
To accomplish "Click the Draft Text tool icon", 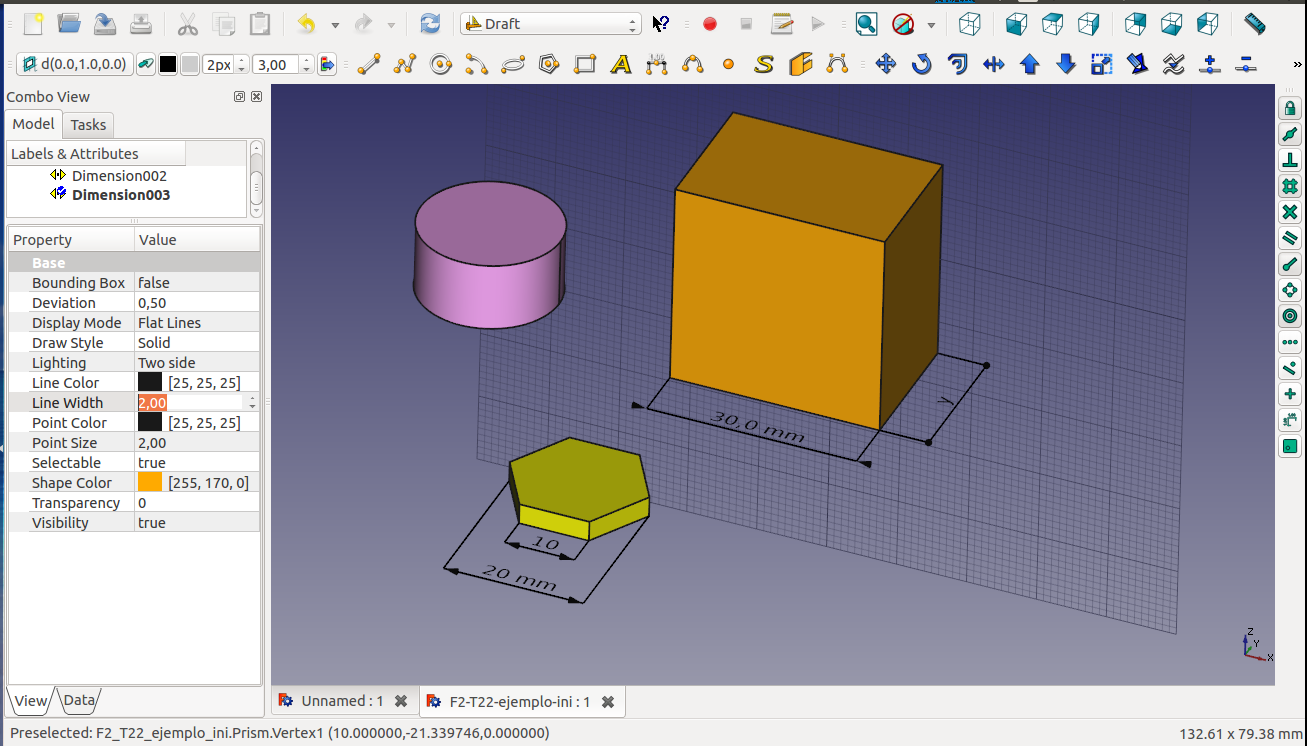I will 621,65.
